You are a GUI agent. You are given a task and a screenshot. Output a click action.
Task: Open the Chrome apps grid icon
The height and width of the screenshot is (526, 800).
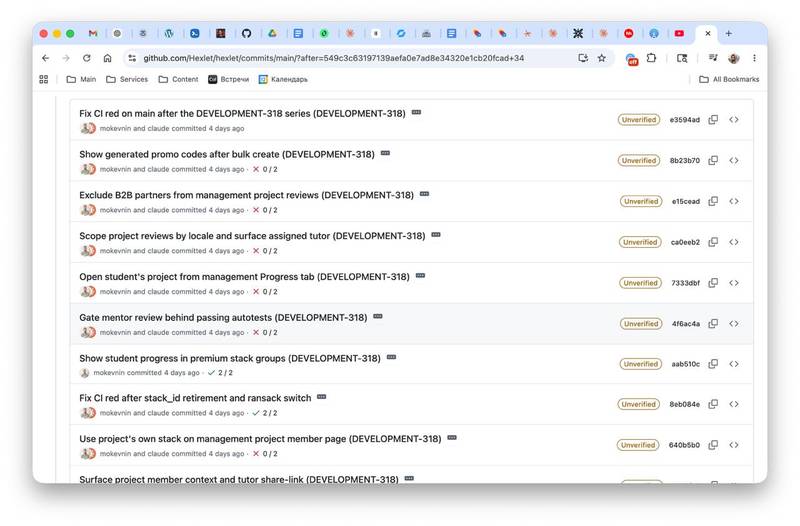click(x=44, y=79)
